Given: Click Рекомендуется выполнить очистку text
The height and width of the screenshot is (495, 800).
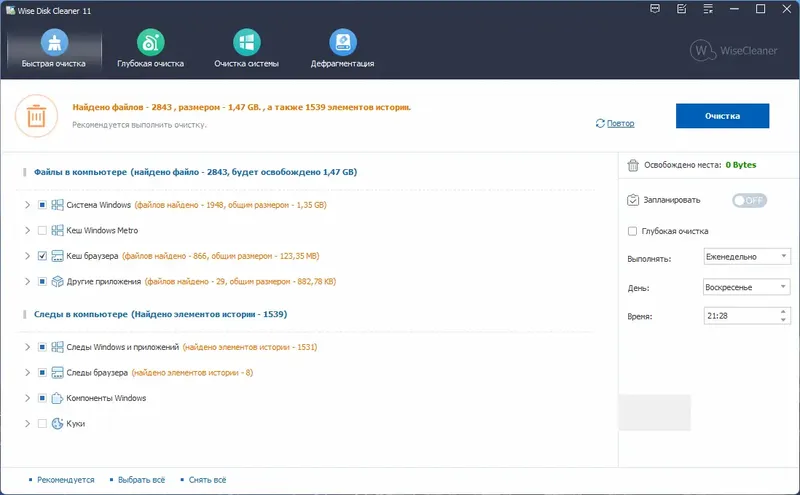Looking at the screenshot, I should [x=139, y=125].
